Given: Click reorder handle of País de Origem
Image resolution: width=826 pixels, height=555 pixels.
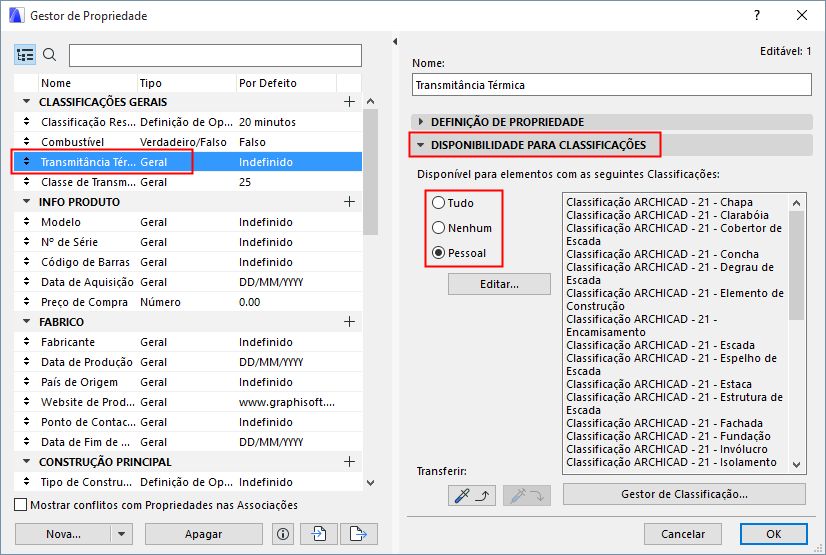Looking at the screenshot, I should tap(26, 382).
